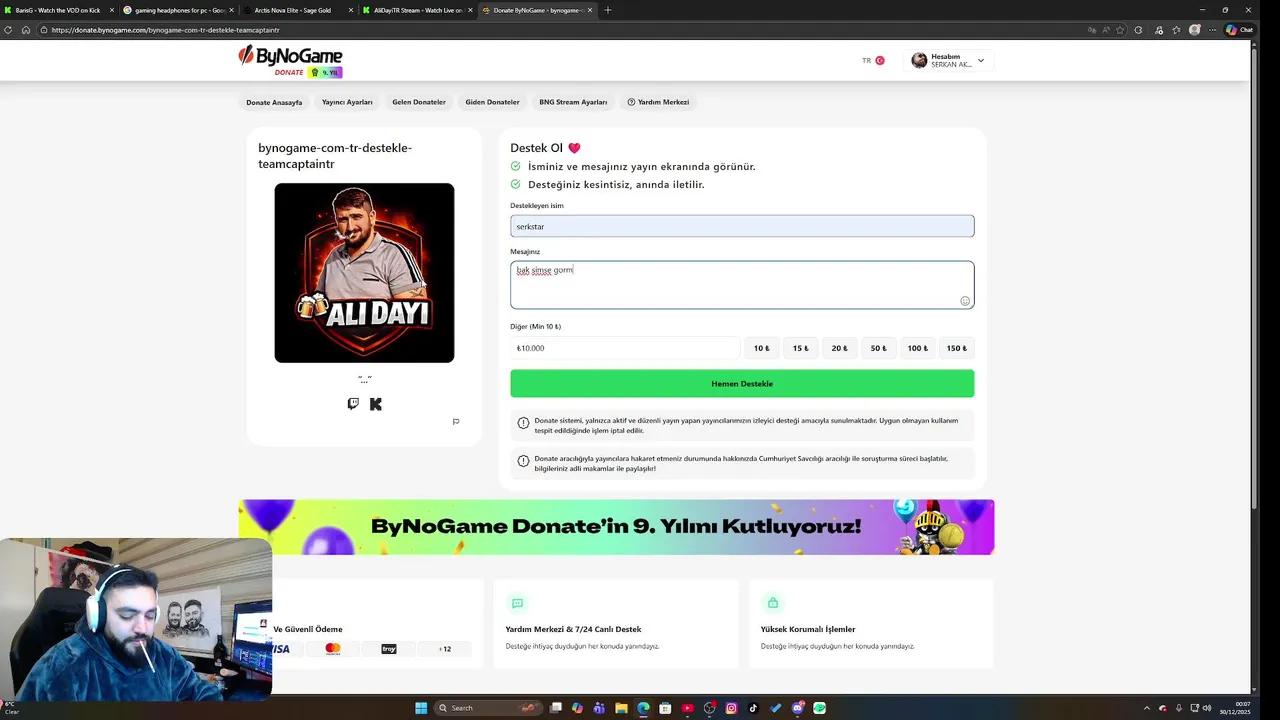Screen dimensions: 1280x720
Task: Open Instagram from the taskbar
Action: (731, 708)
